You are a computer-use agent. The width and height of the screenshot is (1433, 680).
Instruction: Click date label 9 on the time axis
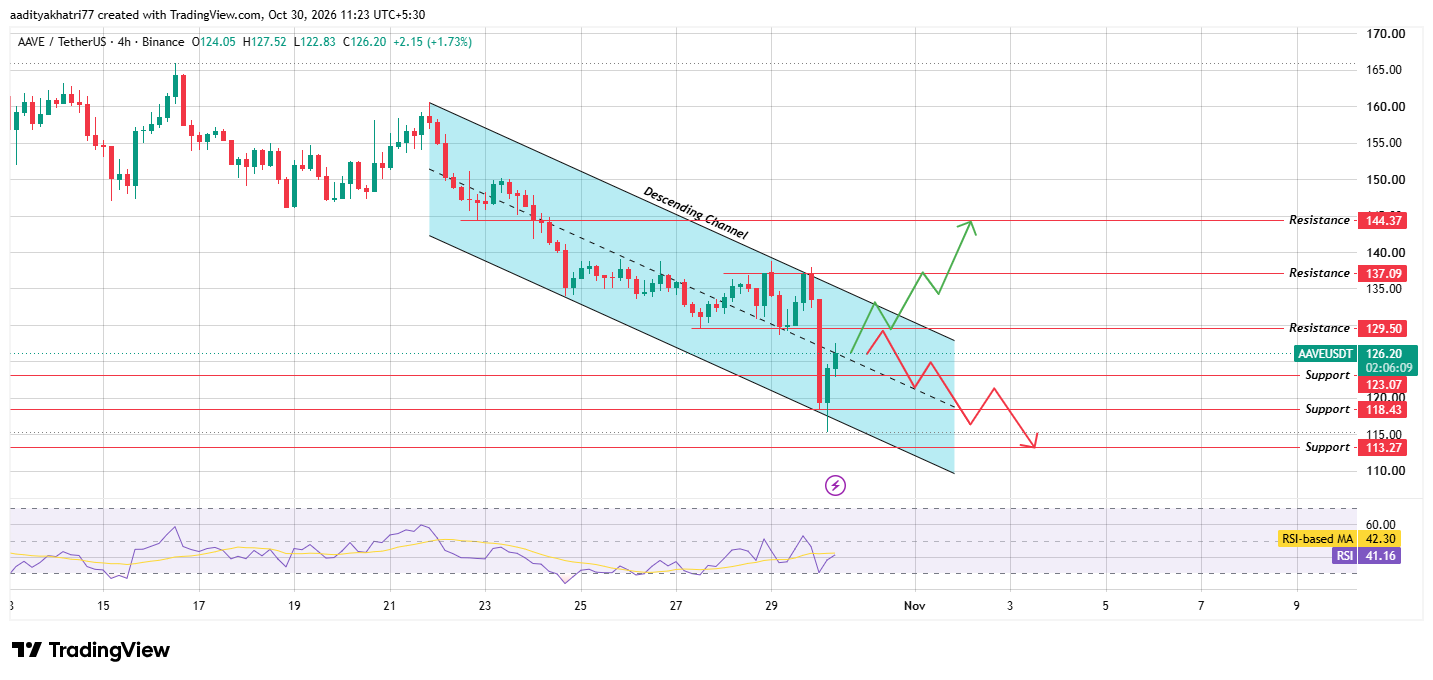tap(1296, 606)
